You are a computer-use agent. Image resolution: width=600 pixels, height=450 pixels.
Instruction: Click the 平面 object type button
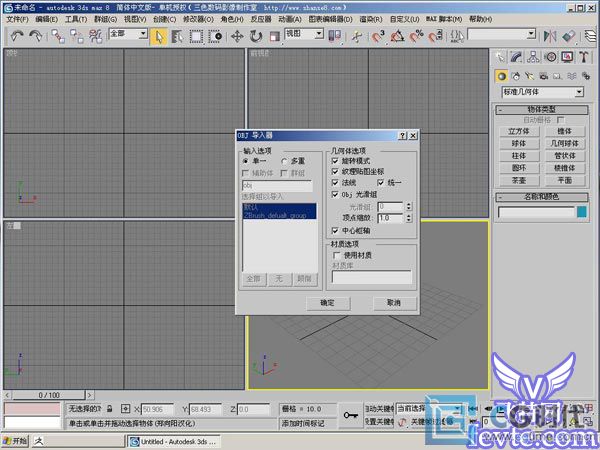(565, 180)
